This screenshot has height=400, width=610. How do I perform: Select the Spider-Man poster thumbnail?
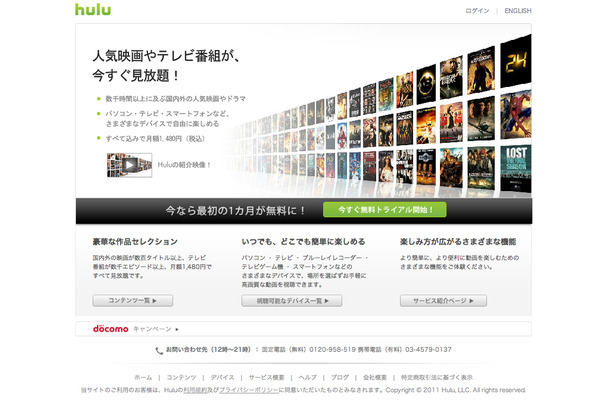(x=516, y=115)
